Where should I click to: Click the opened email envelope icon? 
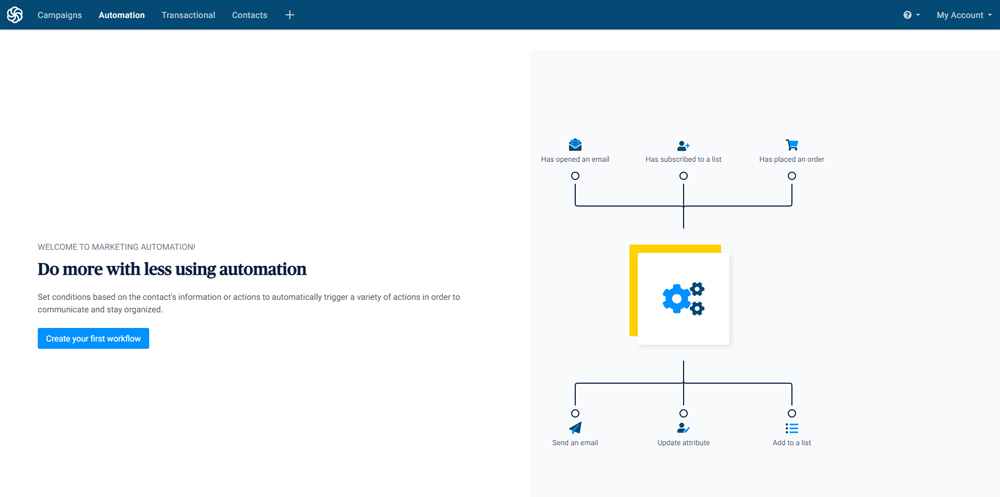point(575,145)
